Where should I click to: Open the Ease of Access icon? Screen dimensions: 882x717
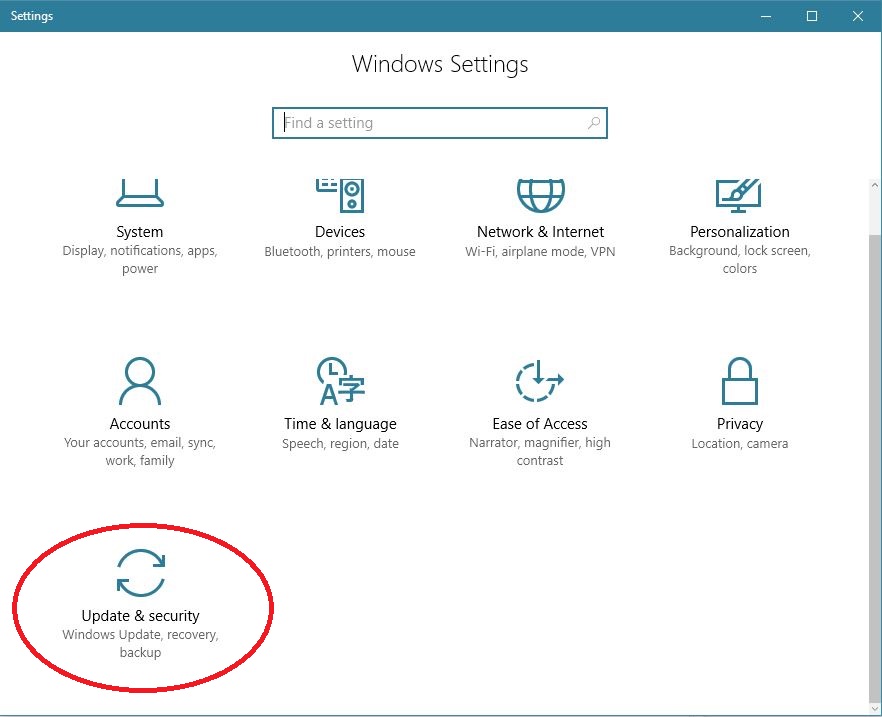point(540,381)
